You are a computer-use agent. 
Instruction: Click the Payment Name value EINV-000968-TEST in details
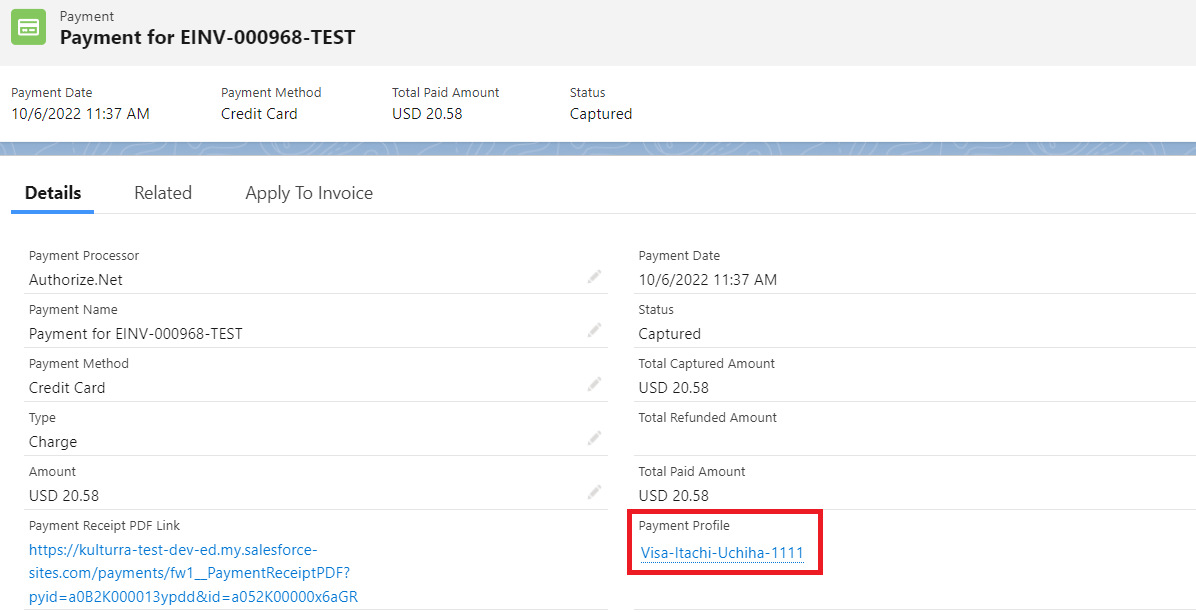pos(136,334)
